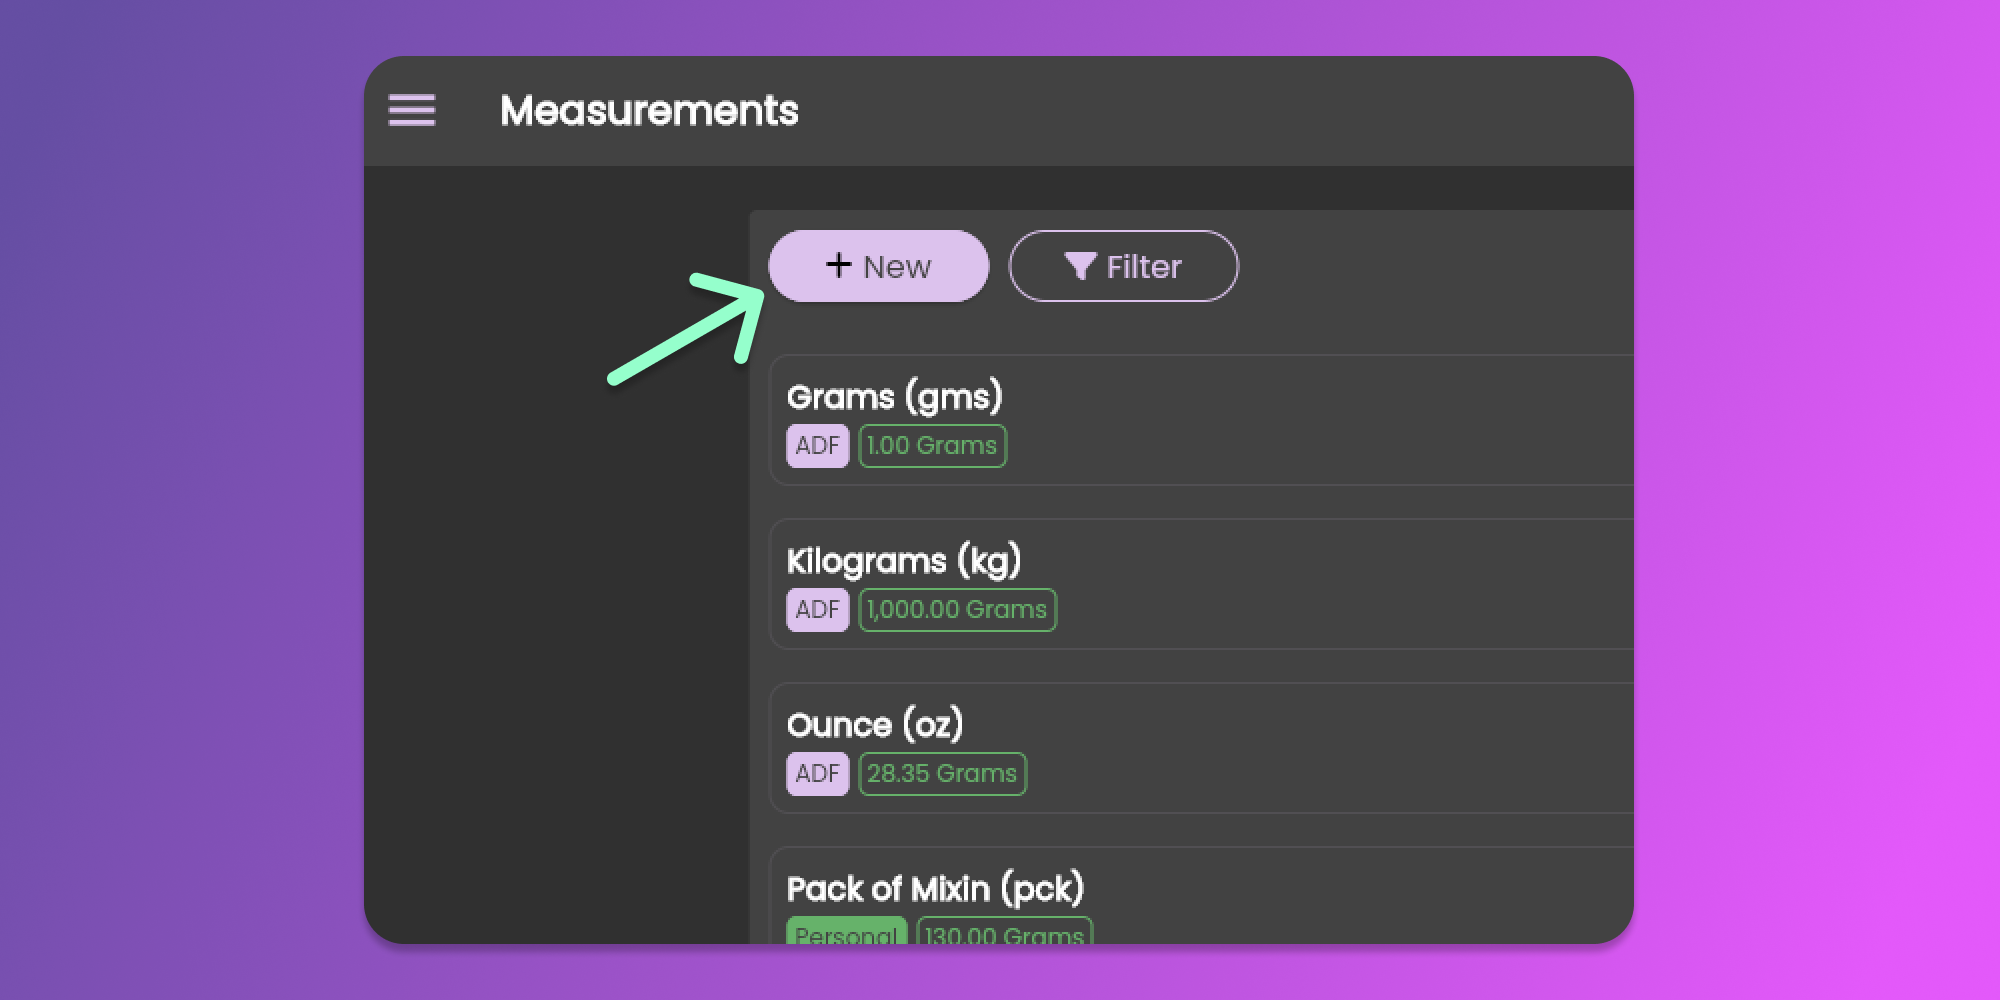2000x1000 pixels.
Task: Click the green Personal tag
Action: pos(846,933)
